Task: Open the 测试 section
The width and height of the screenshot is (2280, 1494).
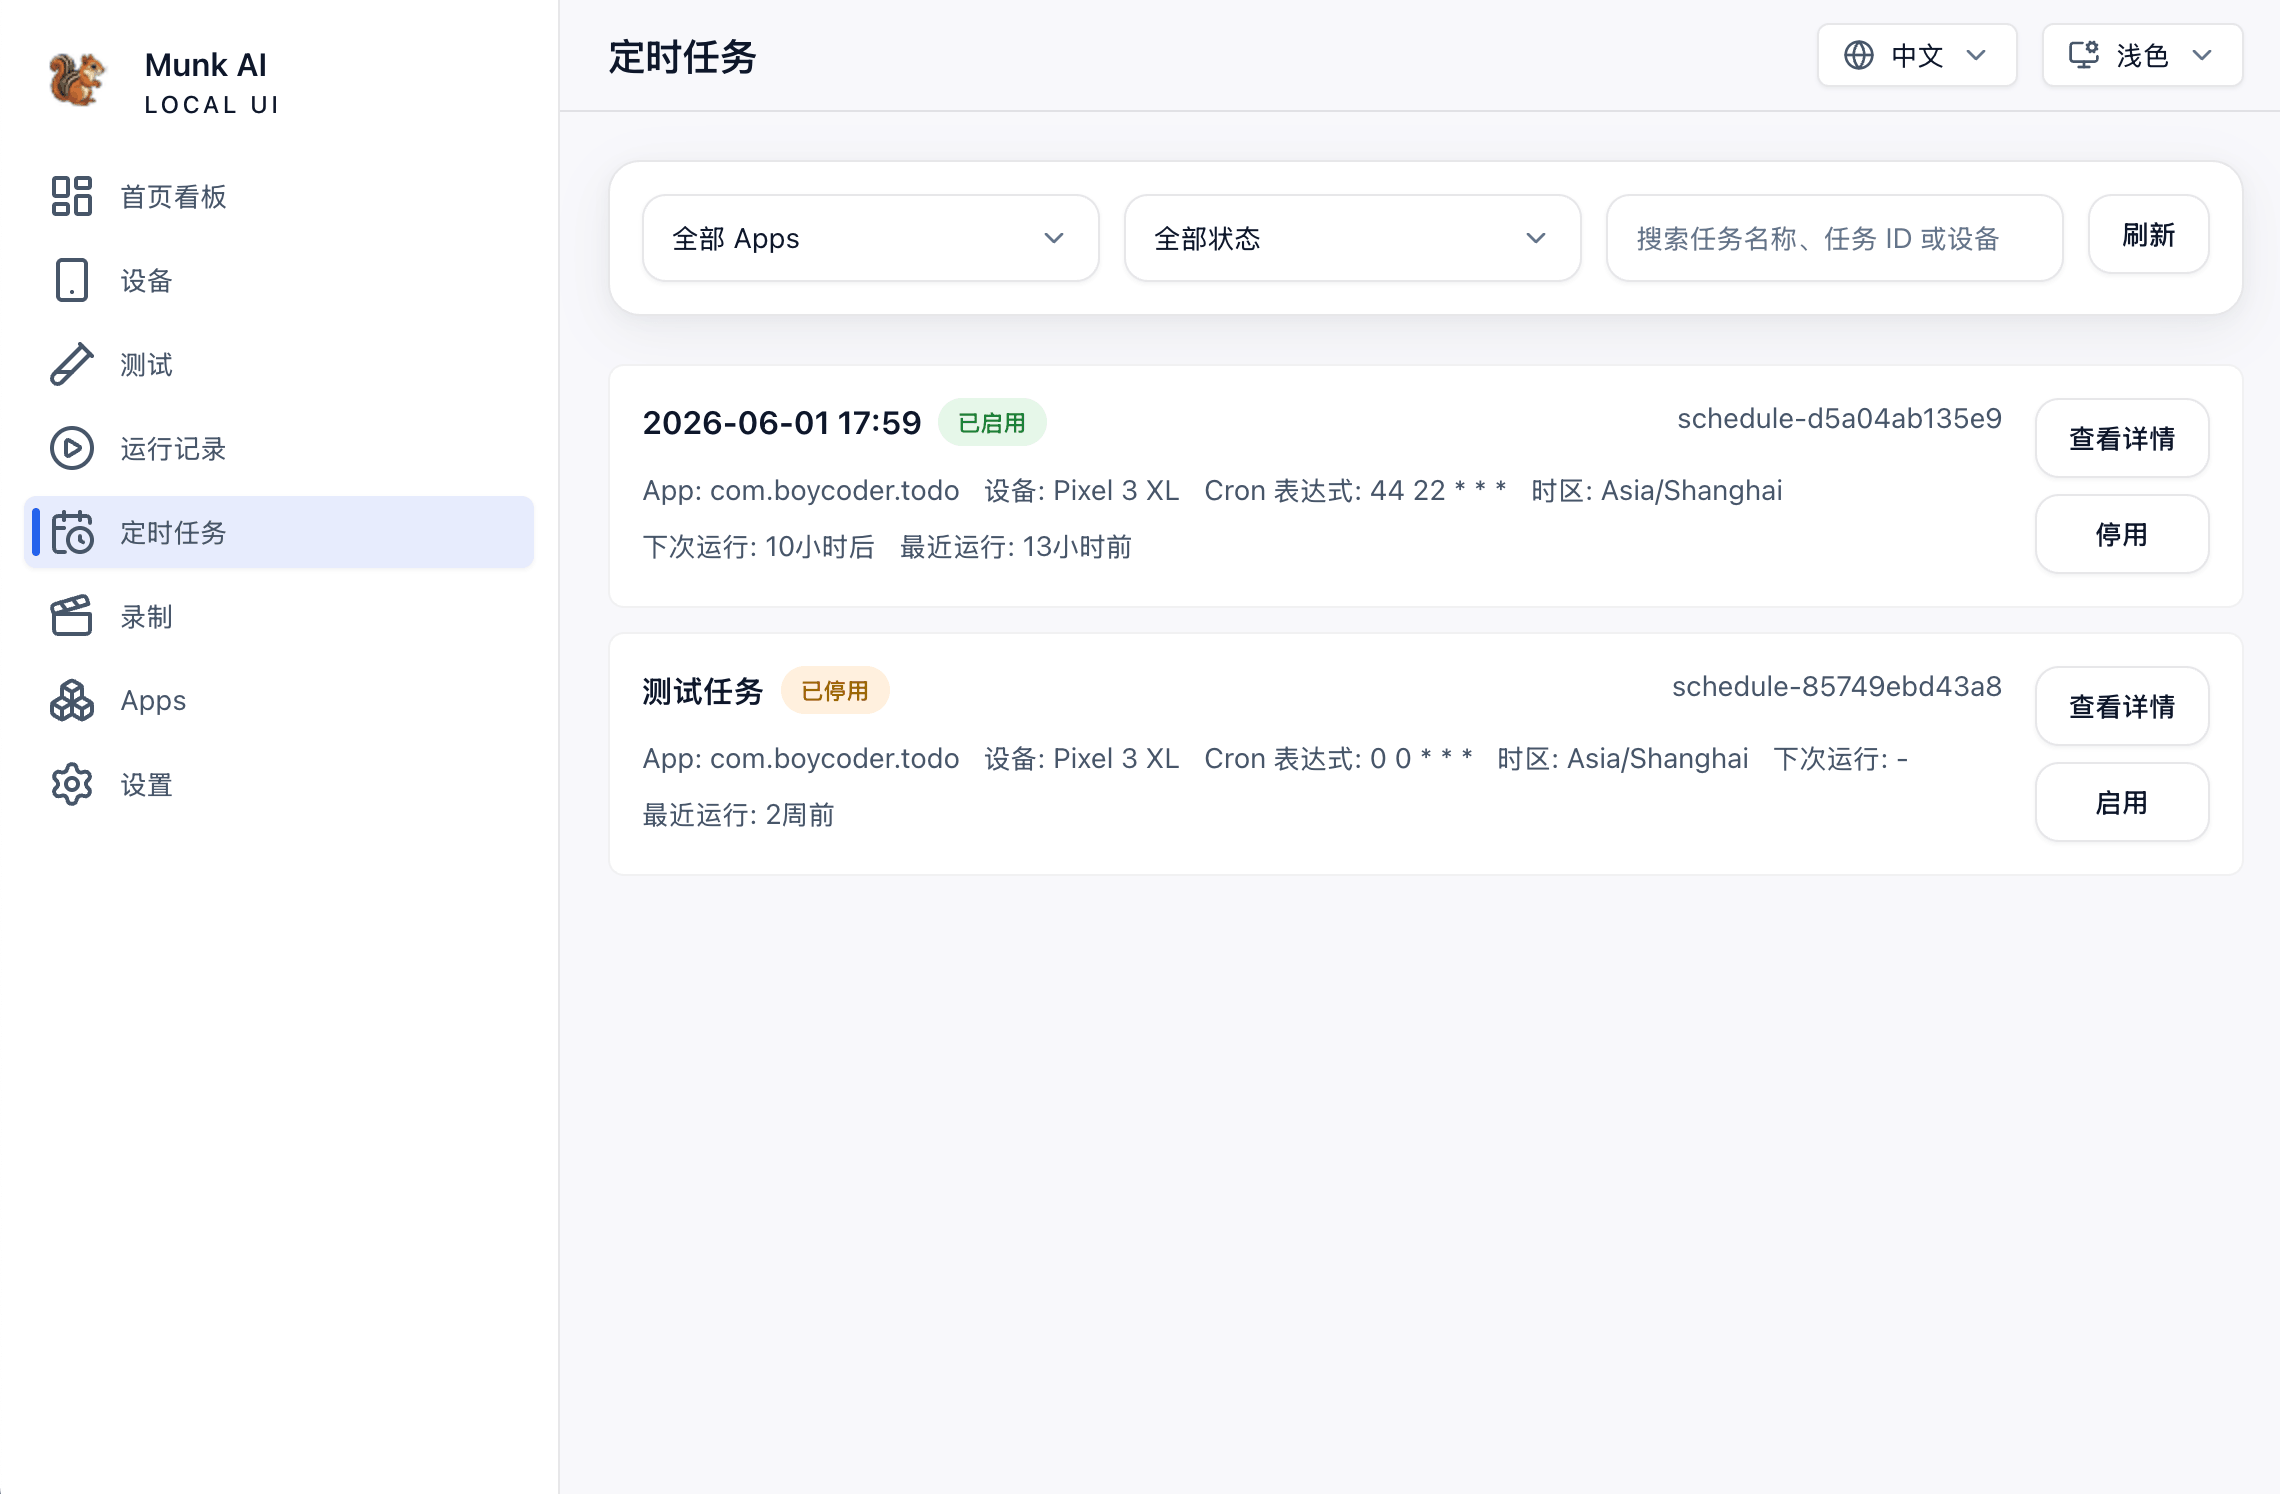Action: click(x=279, y=364)
